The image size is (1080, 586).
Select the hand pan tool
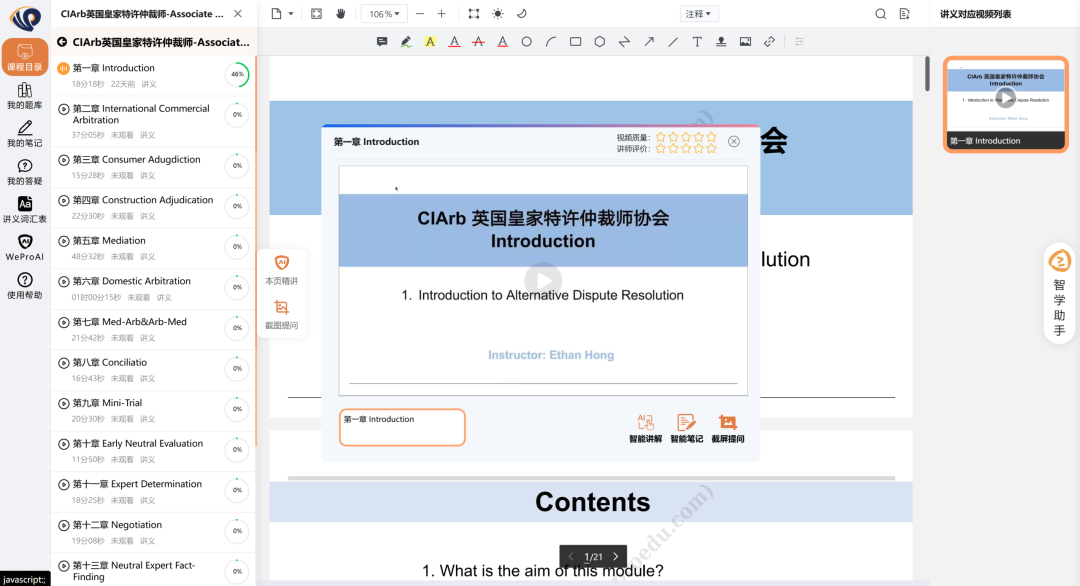coord(340,14)
